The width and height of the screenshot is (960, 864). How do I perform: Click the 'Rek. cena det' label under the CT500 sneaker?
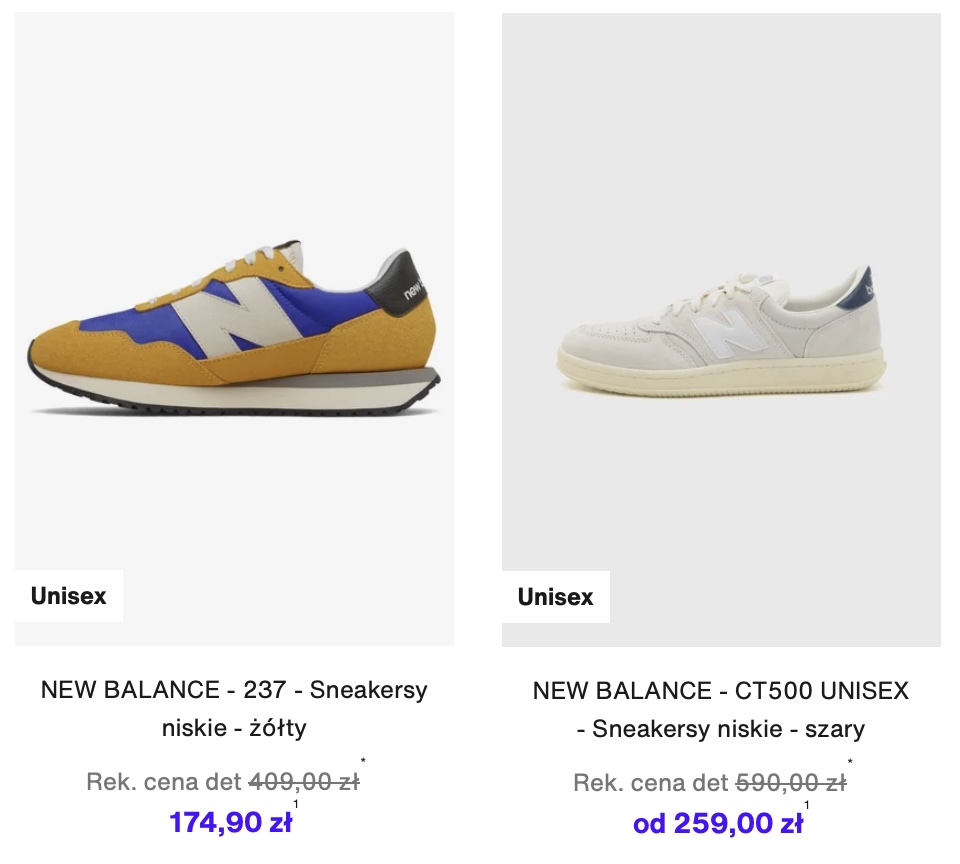pyautogui.click(x=651, y=783)
